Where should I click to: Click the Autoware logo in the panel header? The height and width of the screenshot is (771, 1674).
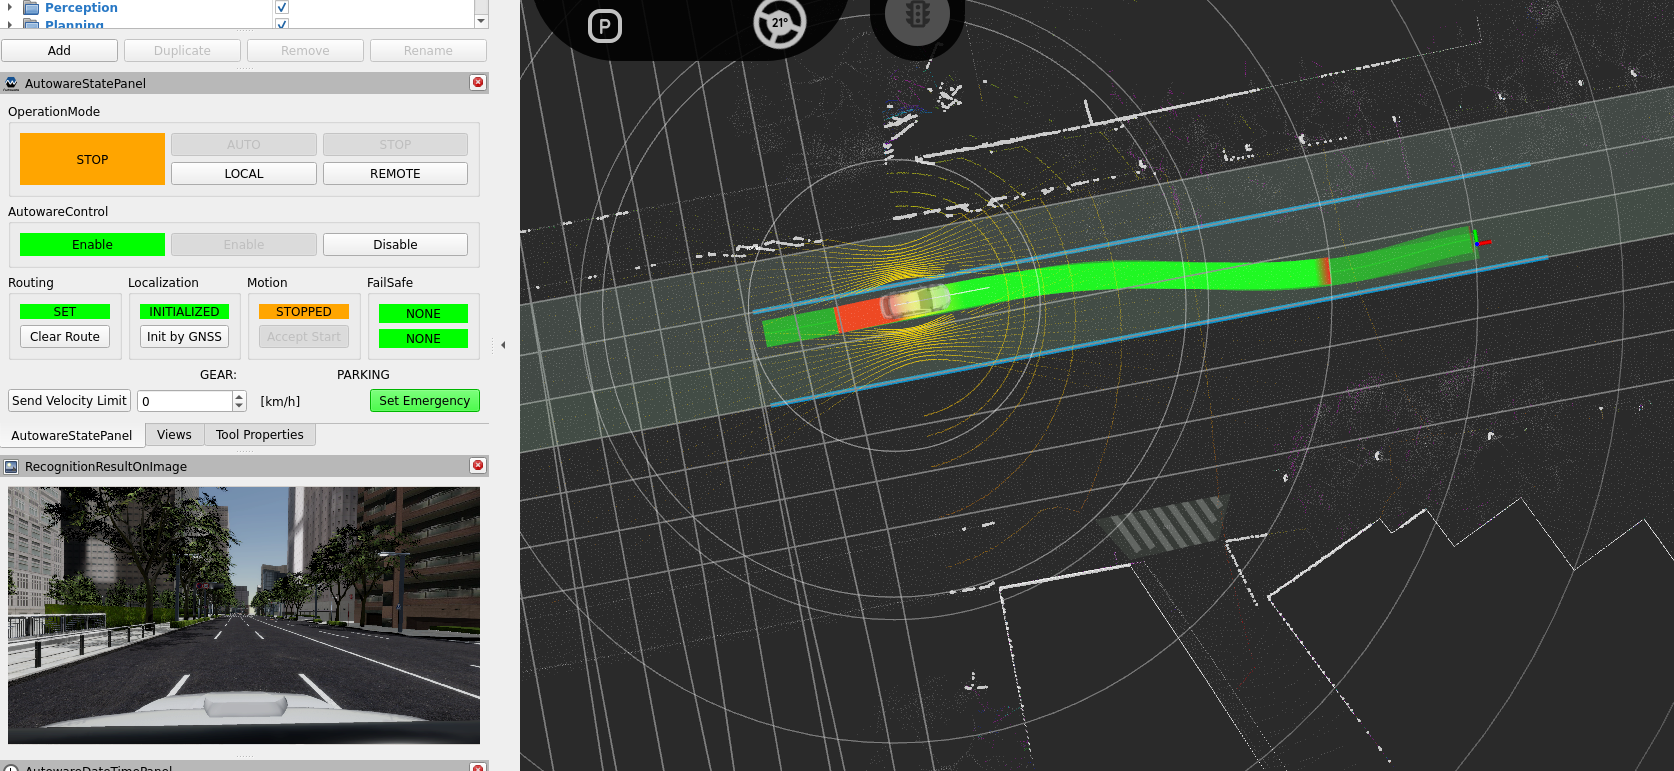click(x=12, y=83)
